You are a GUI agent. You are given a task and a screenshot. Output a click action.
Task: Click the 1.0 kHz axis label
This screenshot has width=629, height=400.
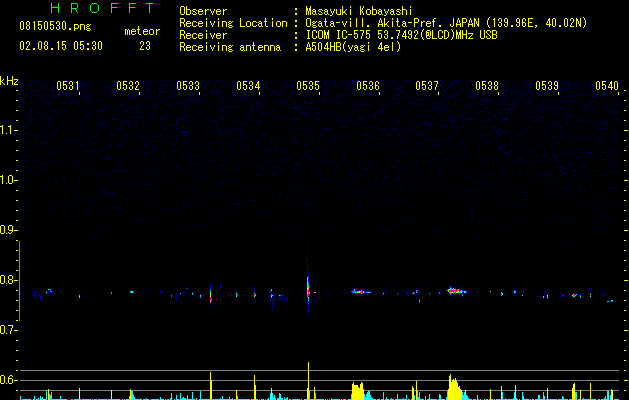[8, 180]
